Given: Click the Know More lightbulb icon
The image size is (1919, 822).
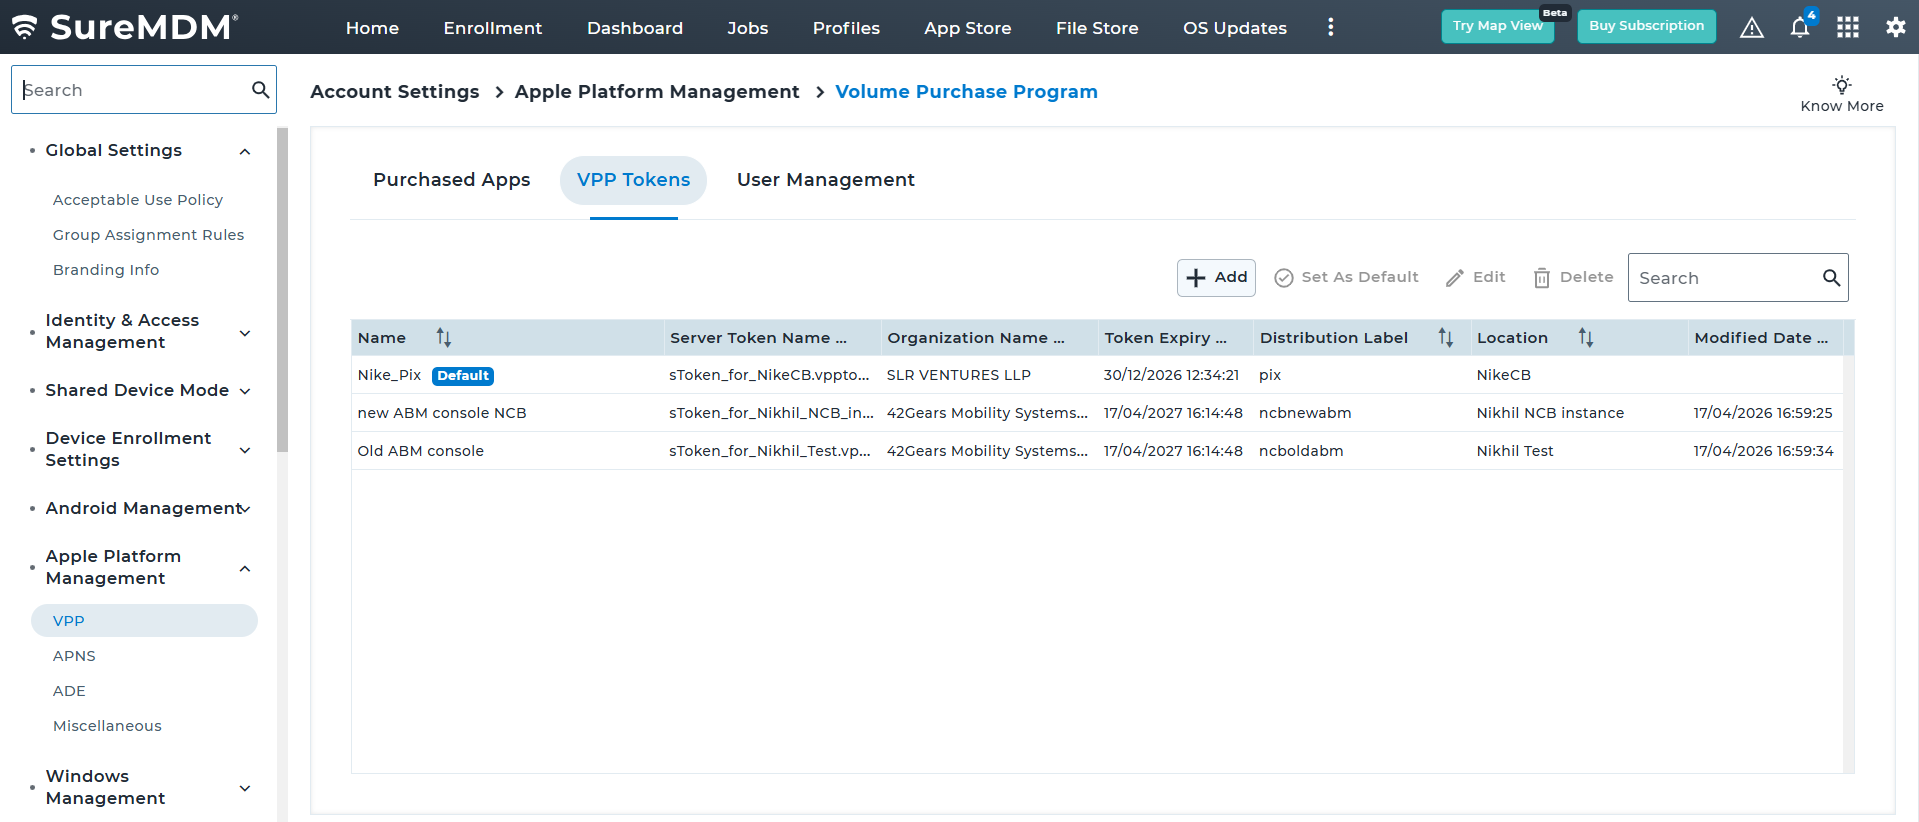Looking at the screenshot, I should [1841, 85].
